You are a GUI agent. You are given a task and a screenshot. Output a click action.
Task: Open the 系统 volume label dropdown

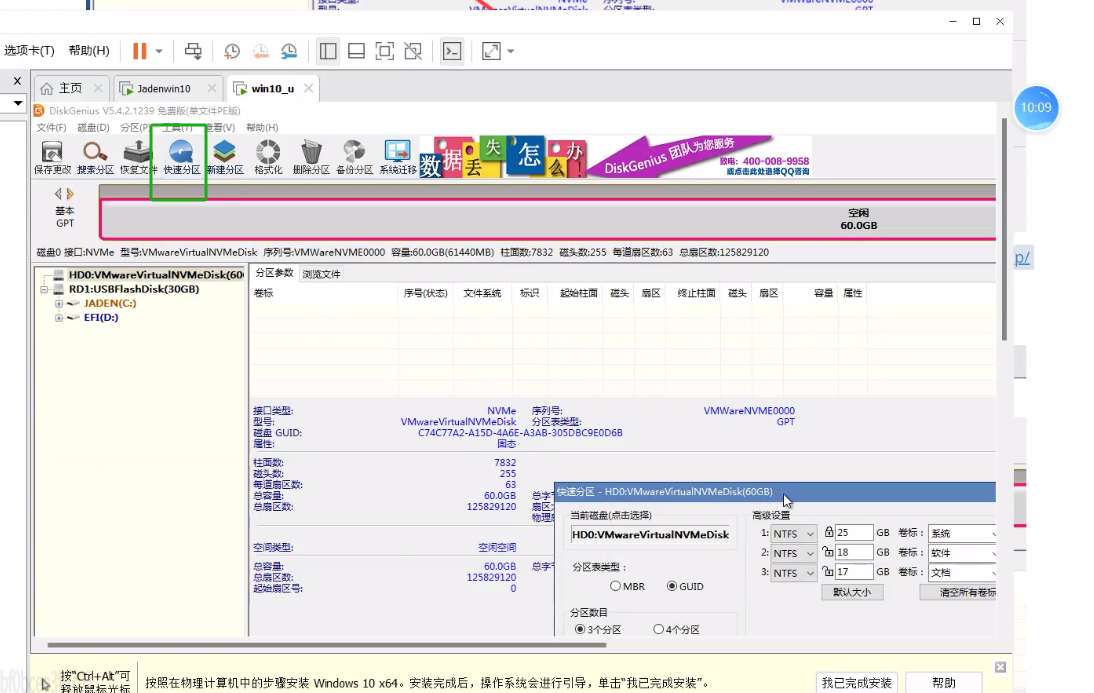point(962,533)
